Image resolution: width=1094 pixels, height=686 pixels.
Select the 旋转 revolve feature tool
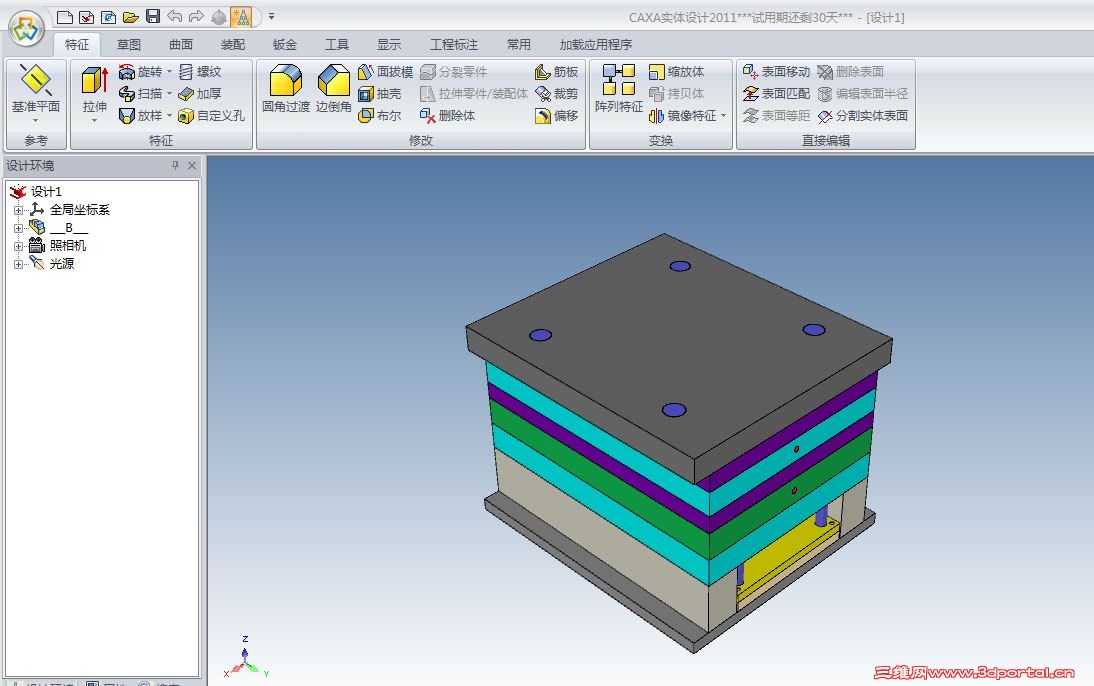point(140,72)
